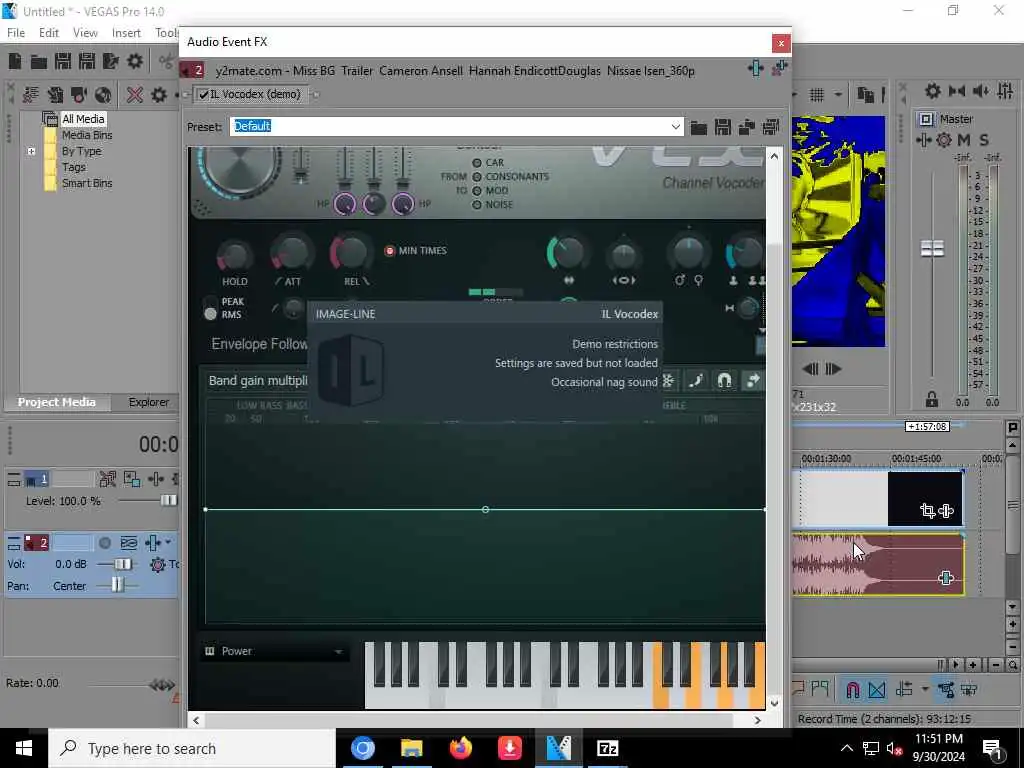Solo the Master bus with S
The height and width of the screenshot is (768, 1024).
click(x=984, y=140)
